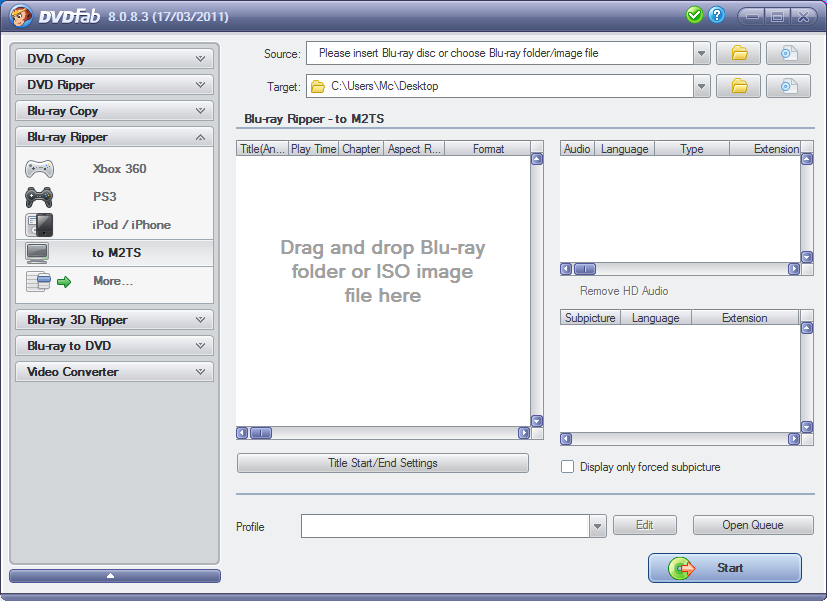This screenshot has width=827, height=601.
Task: Click the Source path field
Action: tap(499, 53)
